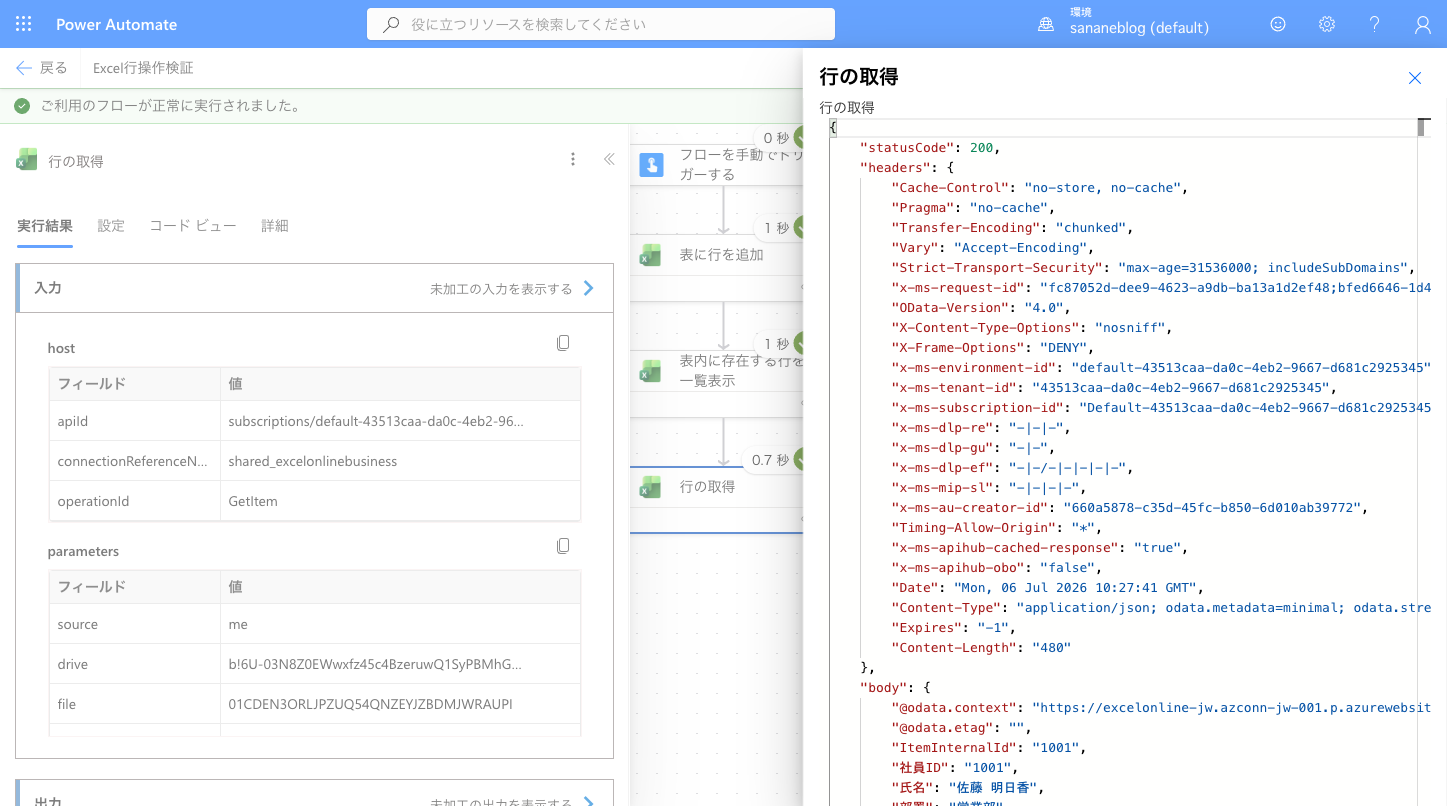Select the Excel icon on the 一覧表示 step
This screenshot has width=1447, height=806.
(651, 371)
